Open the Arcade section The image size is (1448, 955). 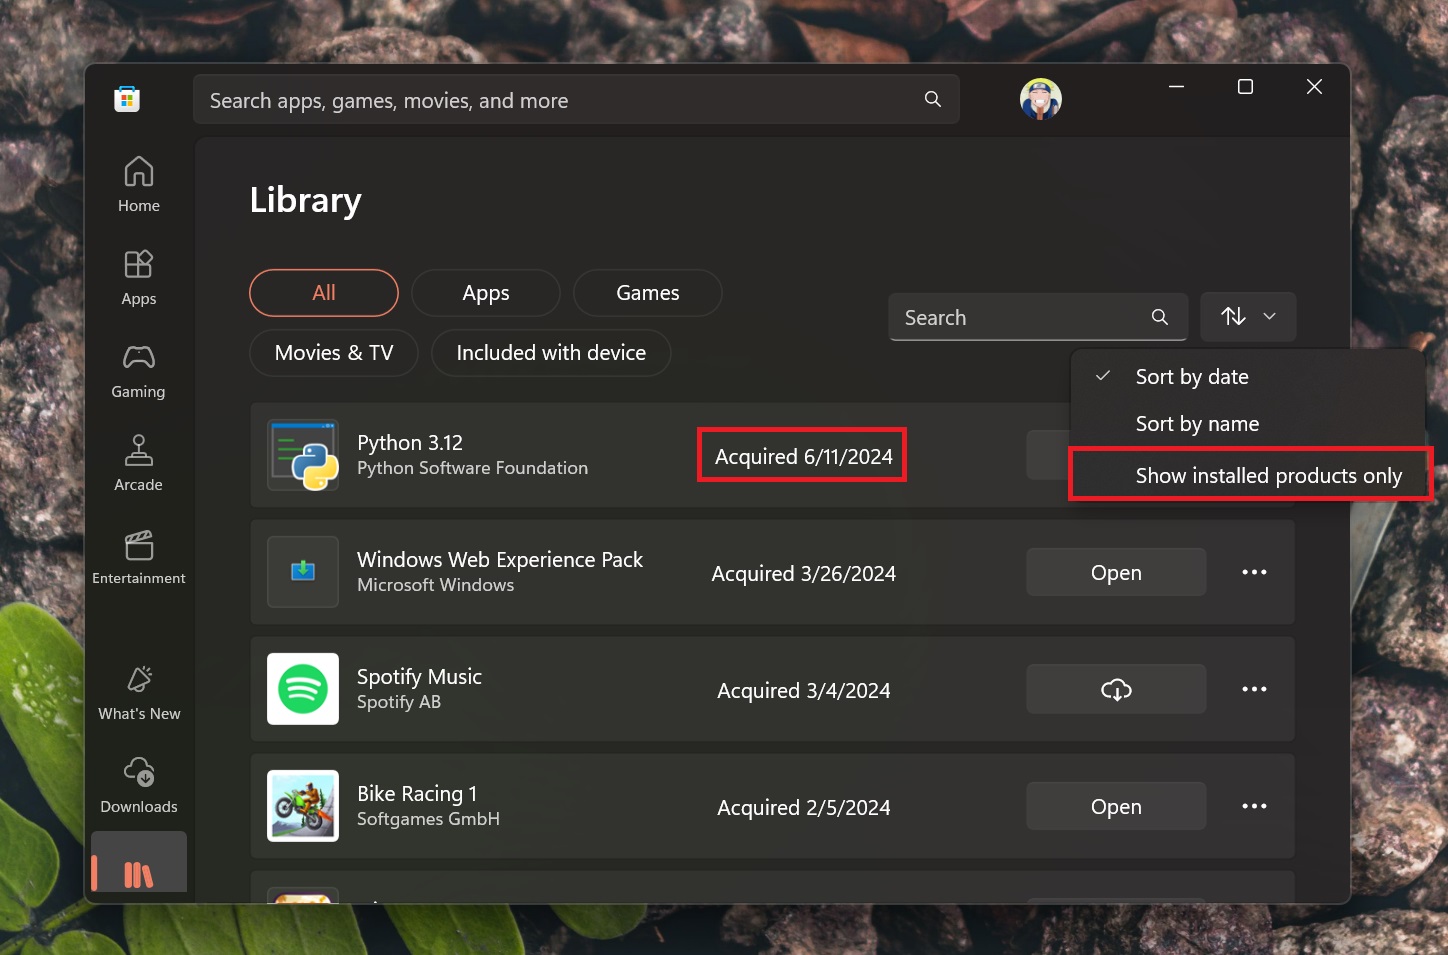pos(138,462)
